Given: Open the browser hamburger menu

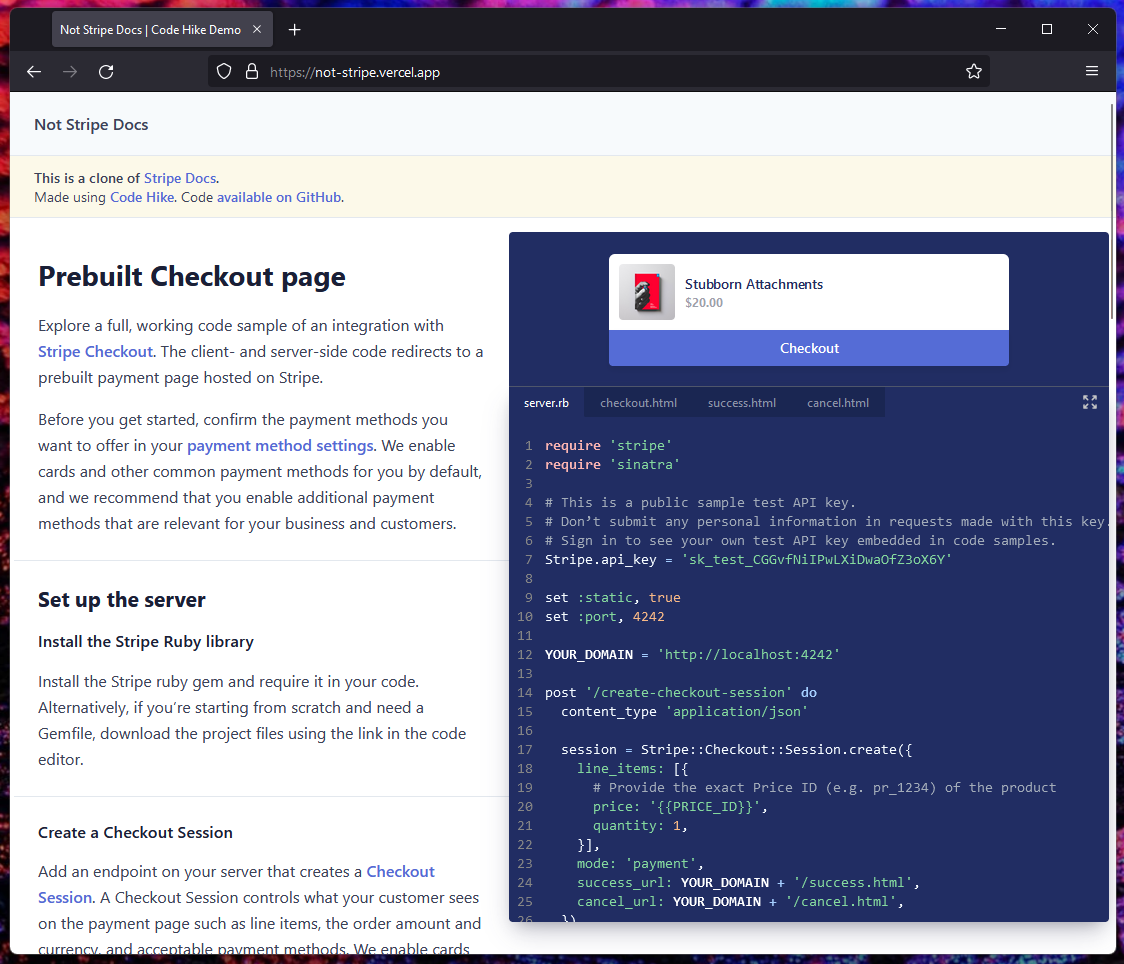Looking at the screenshot, I should [1092, 71].
